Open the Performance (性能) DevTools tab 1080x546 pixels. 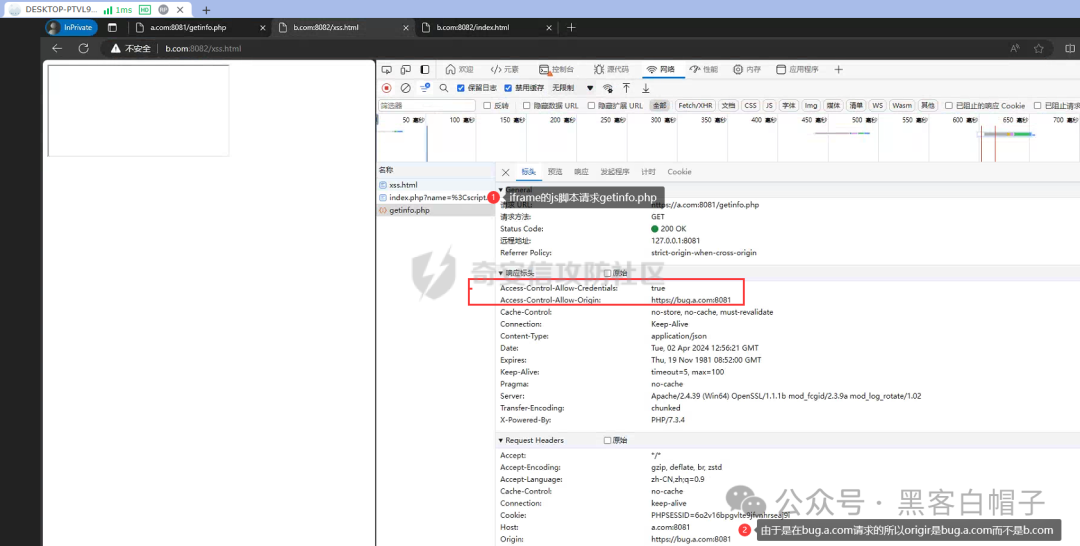coord(704,70)
